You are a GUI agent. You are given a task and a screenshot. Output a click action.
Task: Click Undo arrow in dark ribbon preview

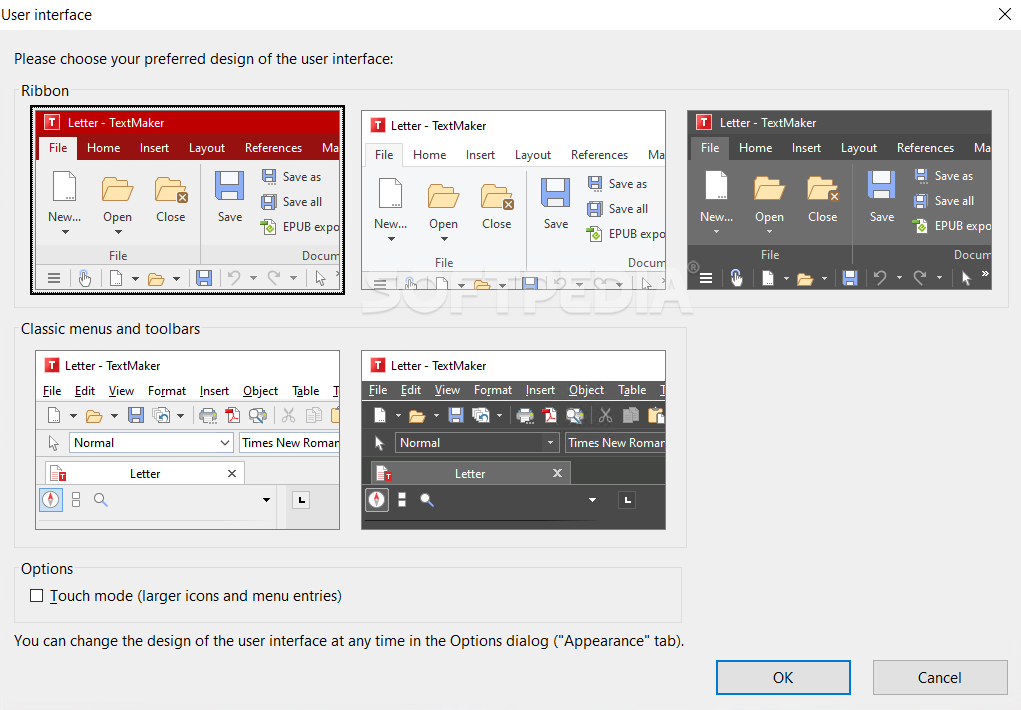point(880,278)
